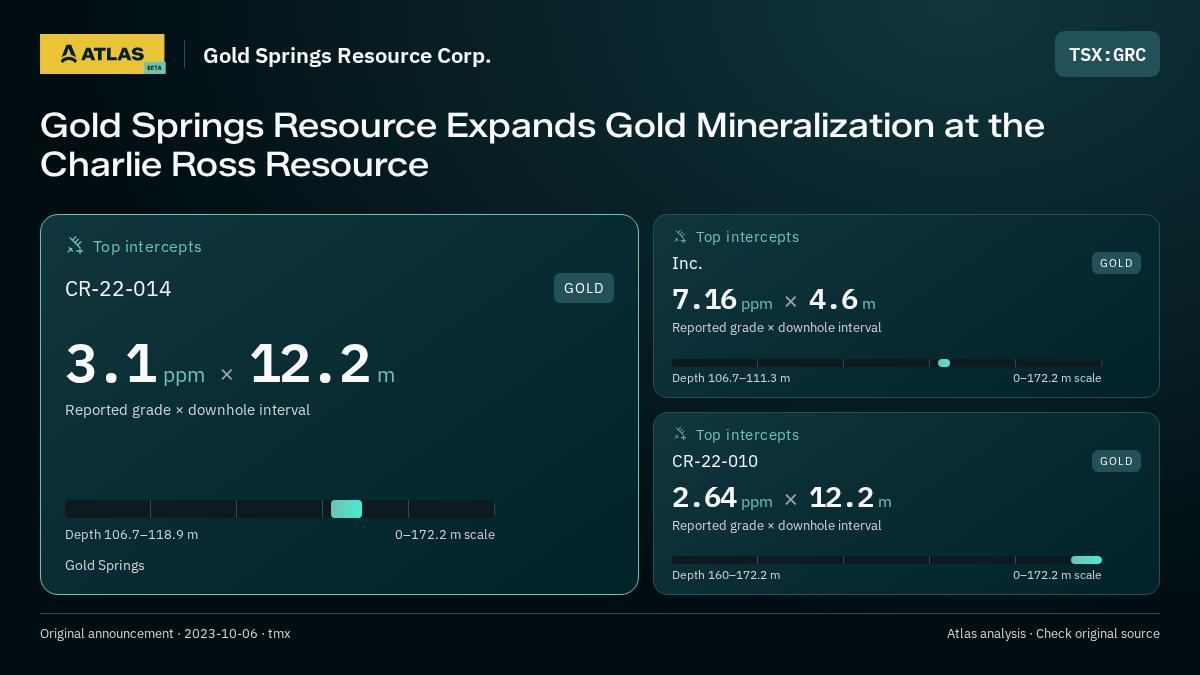The width and height of the screenshot is (1200, 675).
Task: Click the Atlas logo badge
Action: tap(102, 54)
